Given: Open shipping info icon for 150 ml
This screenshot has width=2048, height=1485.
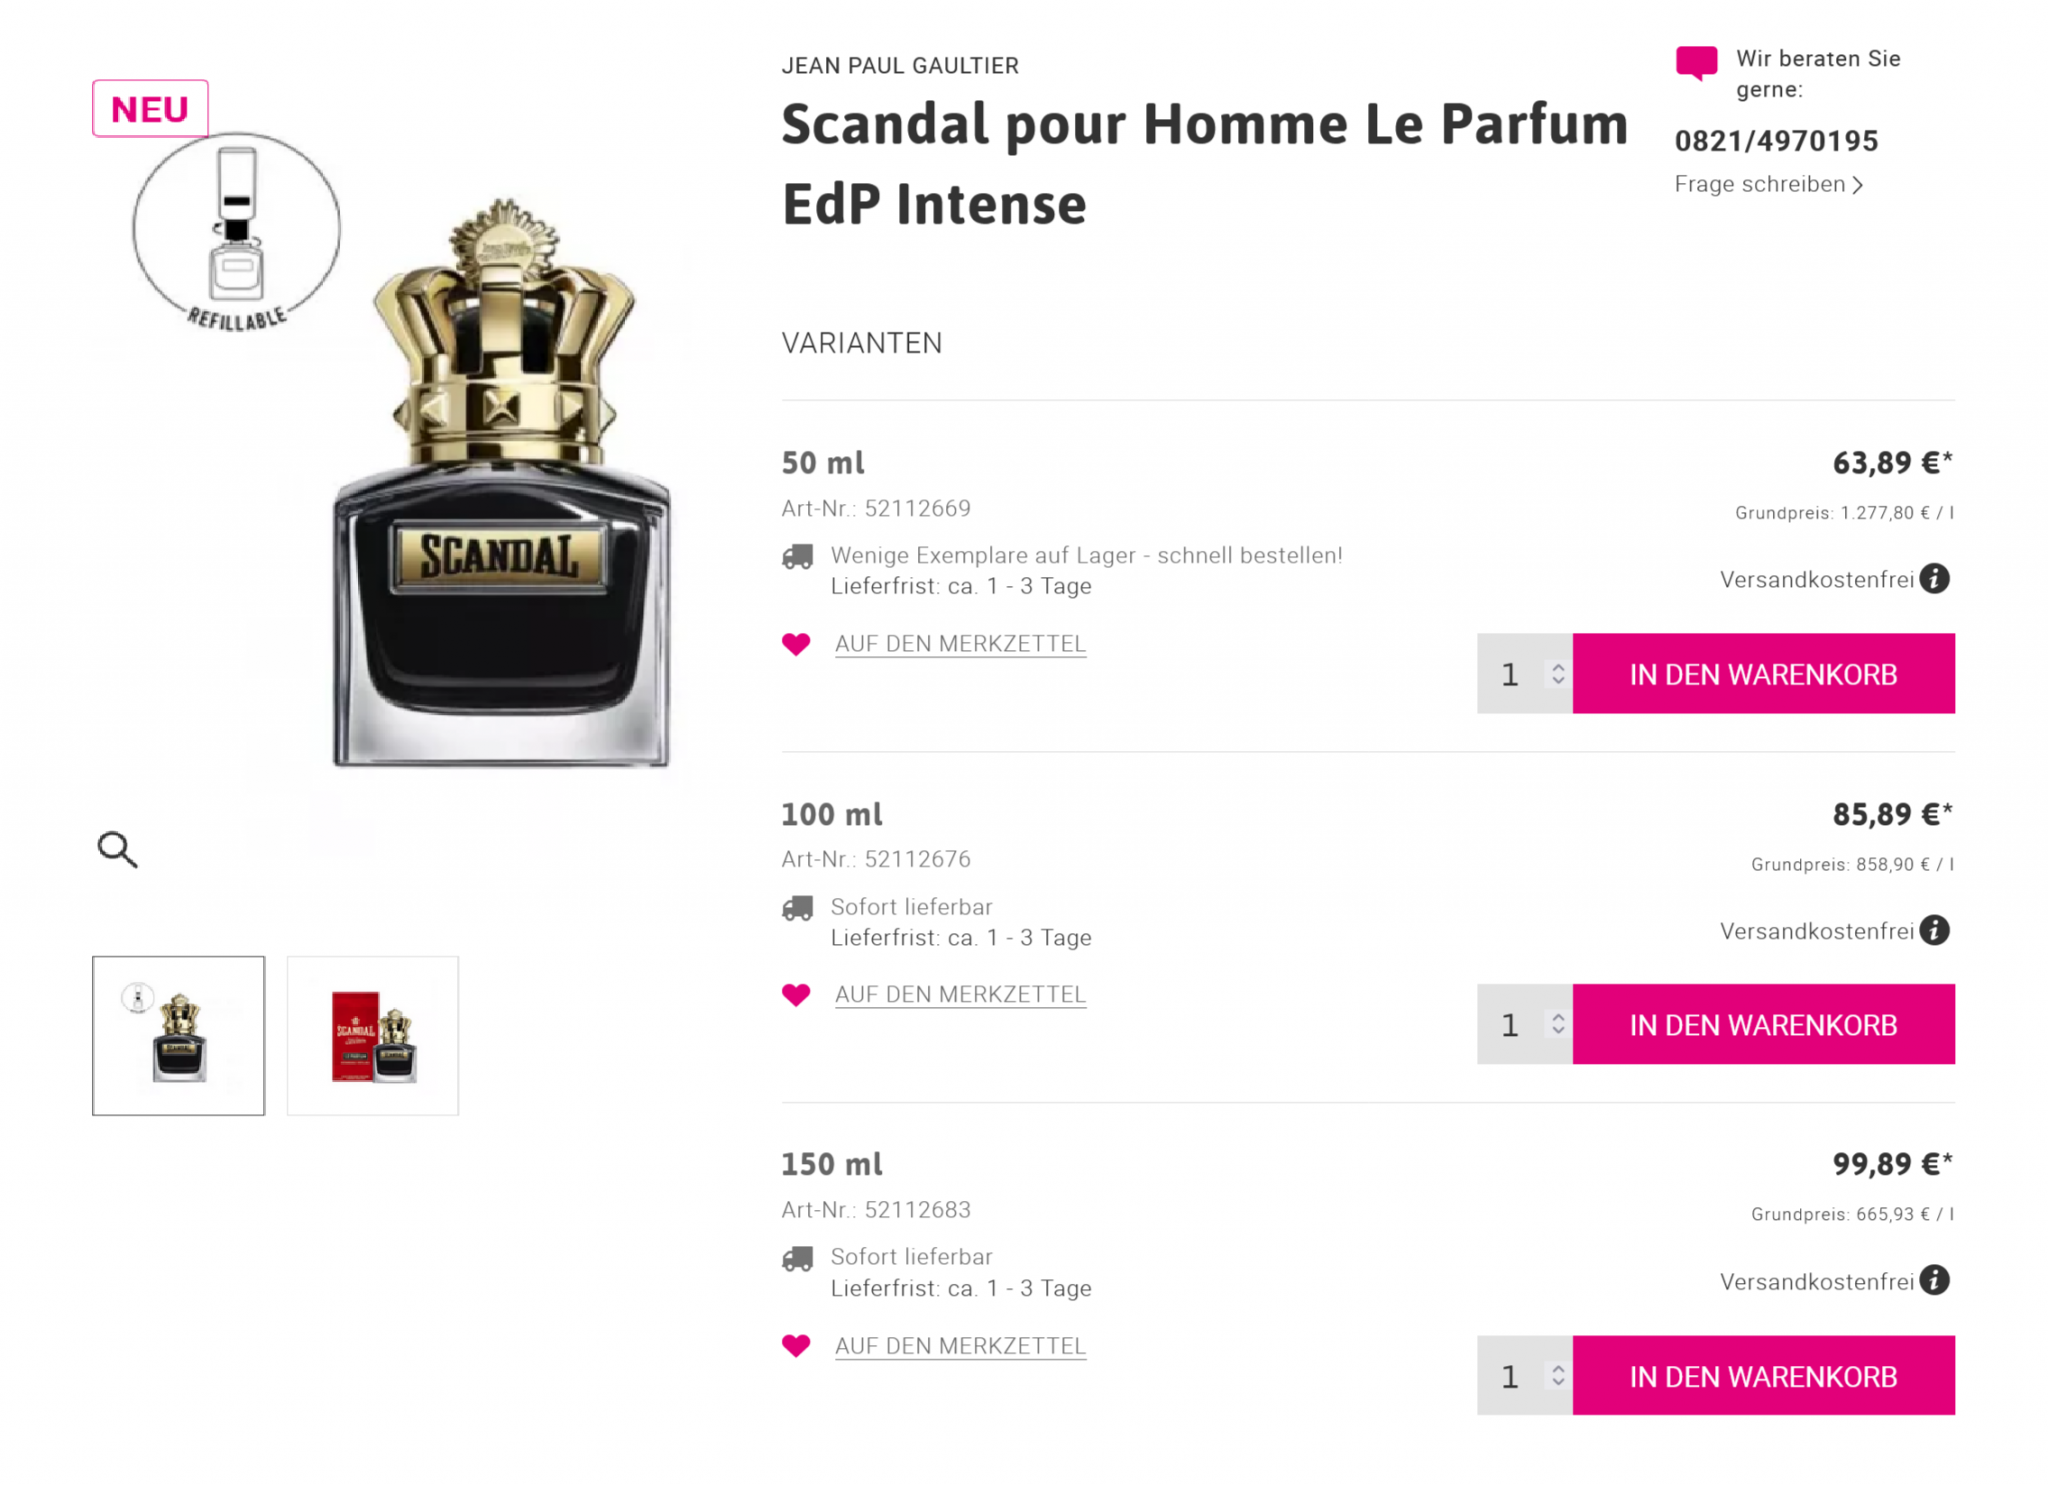Looking at the screenshot, I should click(x=1935, y=1281).
